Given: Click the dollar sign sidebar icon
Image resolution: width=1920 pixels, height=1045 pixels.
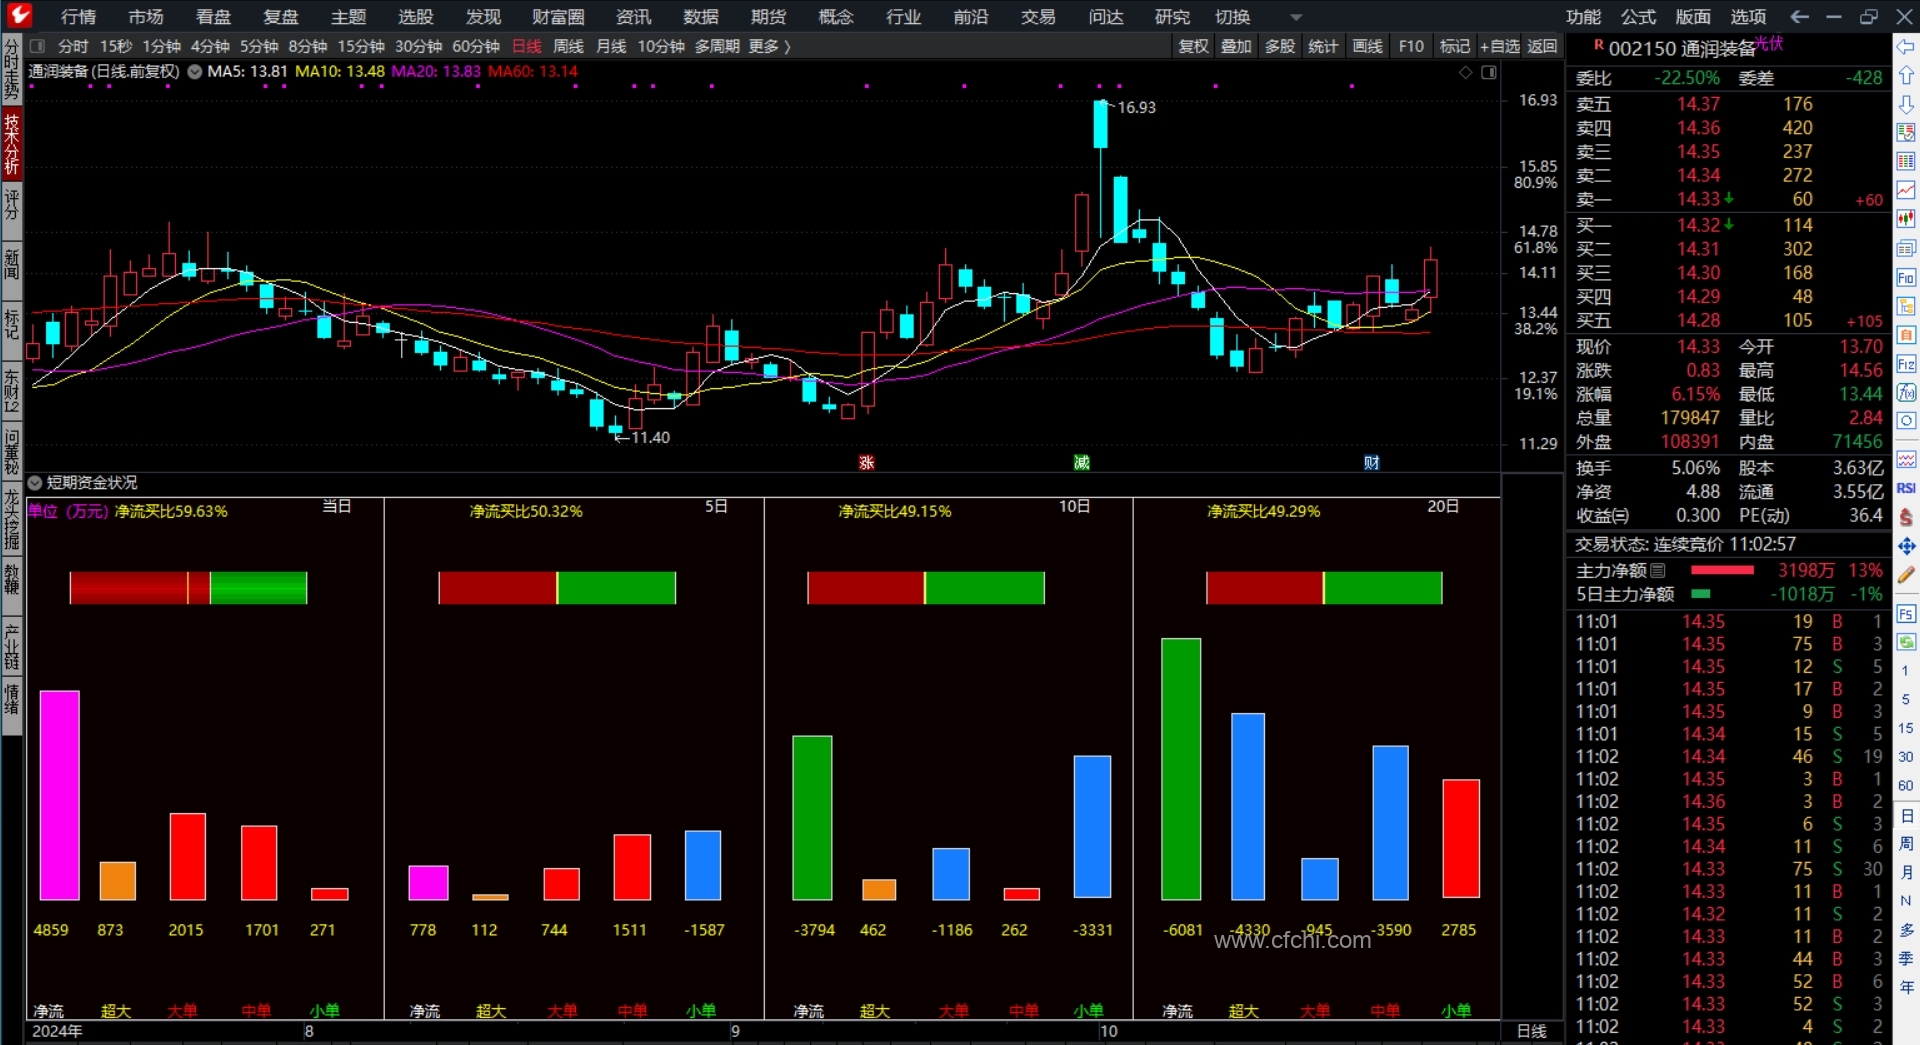Looking at the screenshot, I should click(1906, 517).
